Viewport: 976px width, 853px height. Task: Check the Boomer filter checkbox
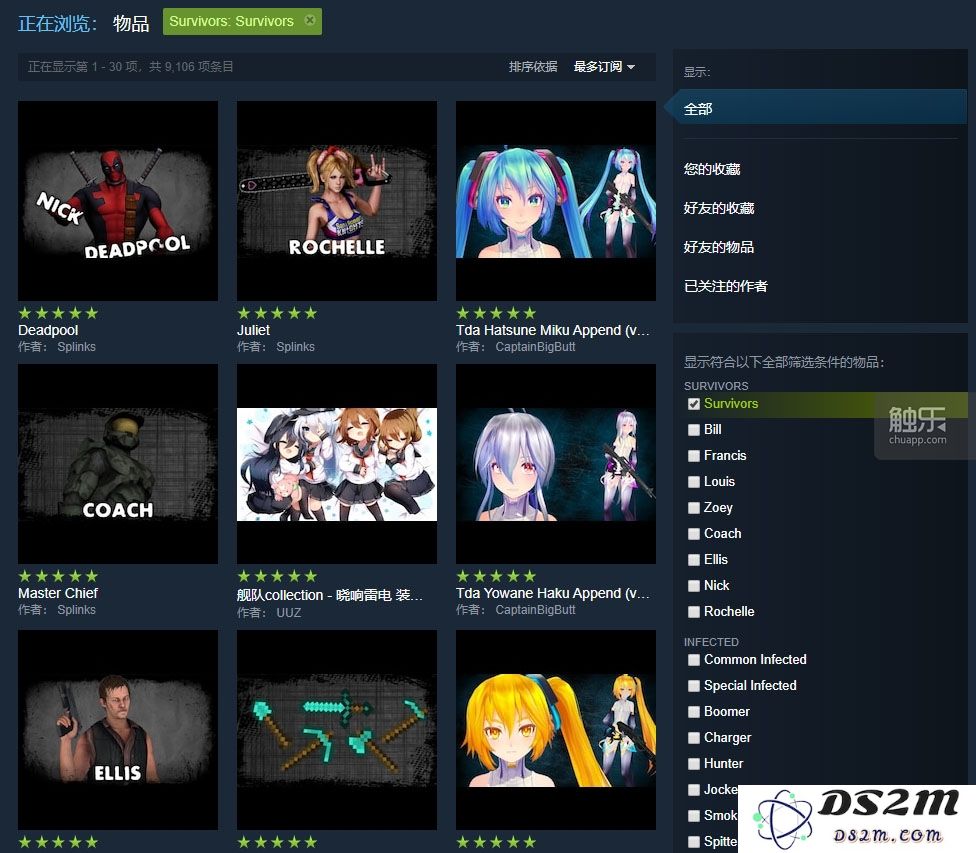coord(693,712)
